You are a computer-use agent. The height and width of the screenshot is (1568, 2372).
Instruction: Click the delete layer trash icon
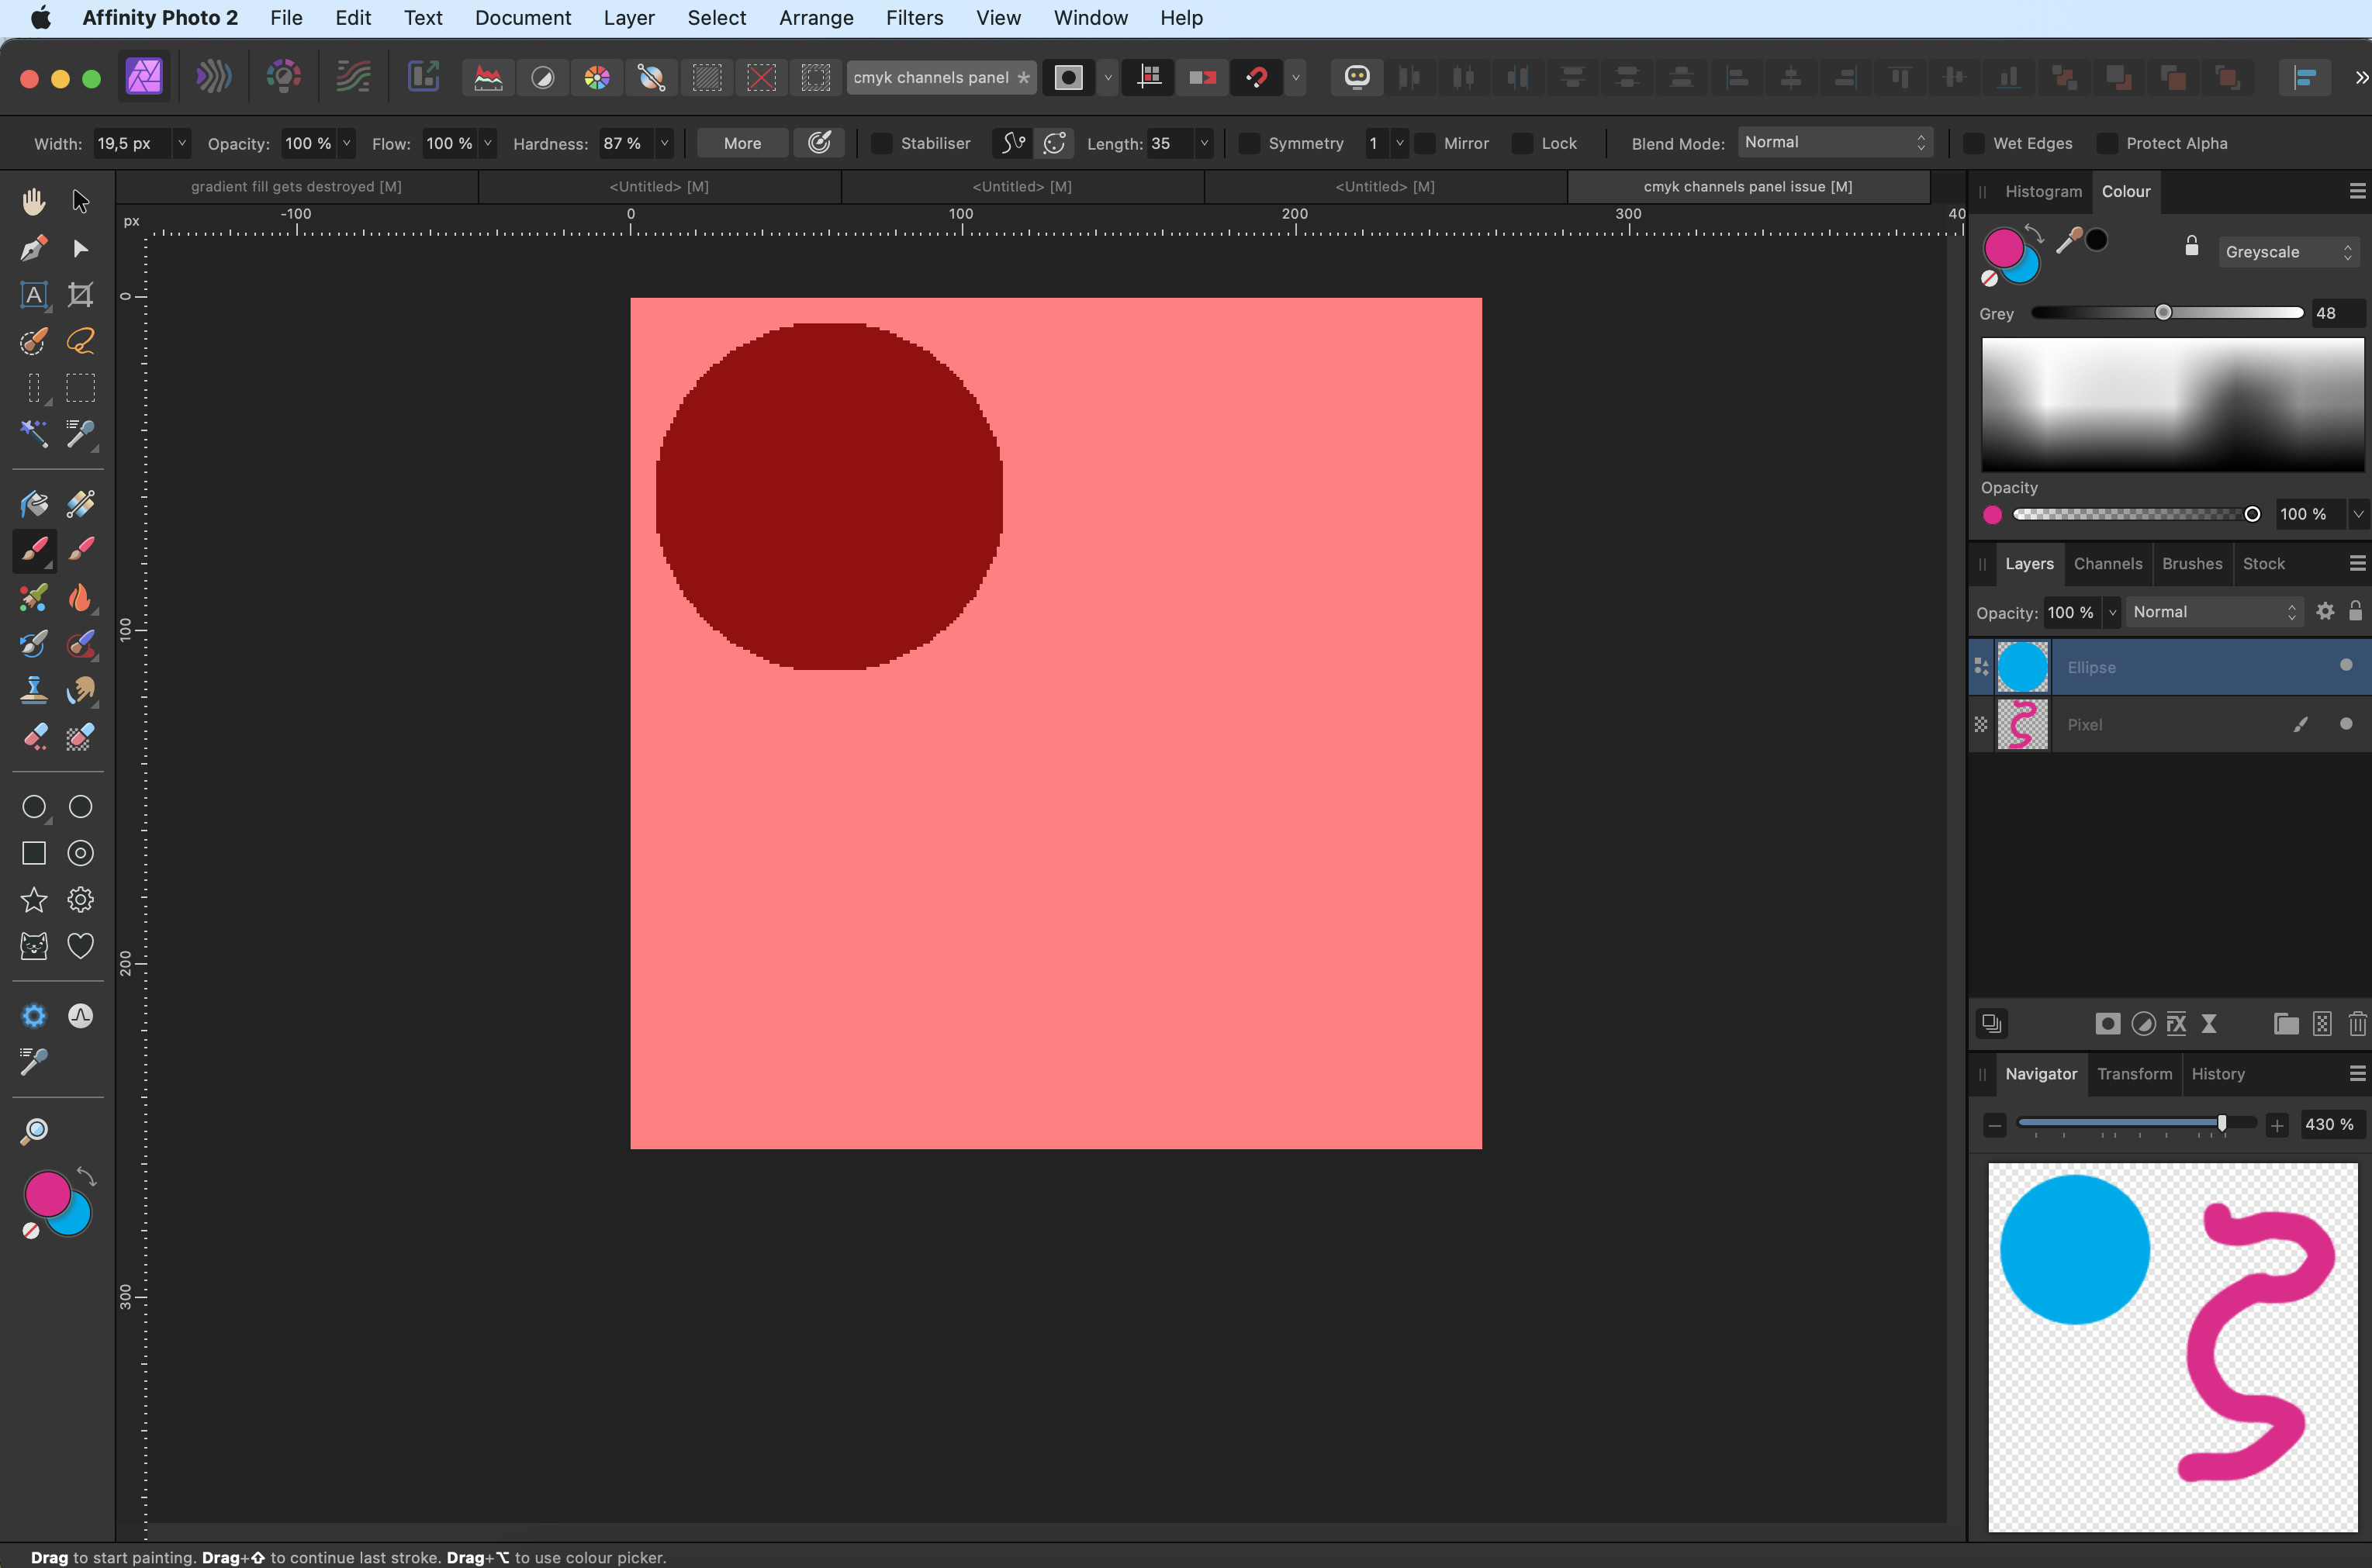tap(2357, 1023)
